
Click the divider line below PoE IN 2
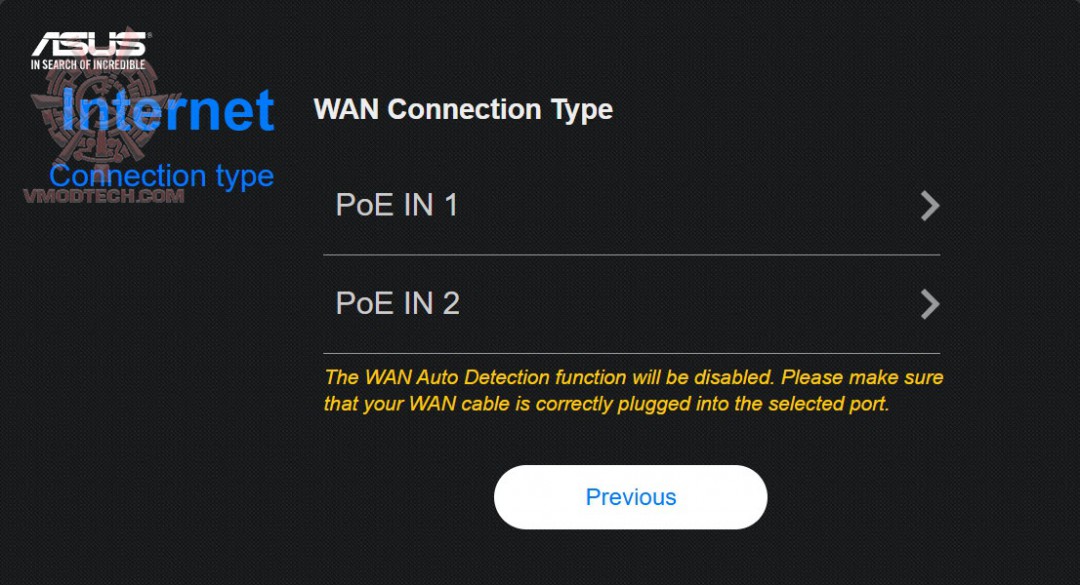point(631,353)
